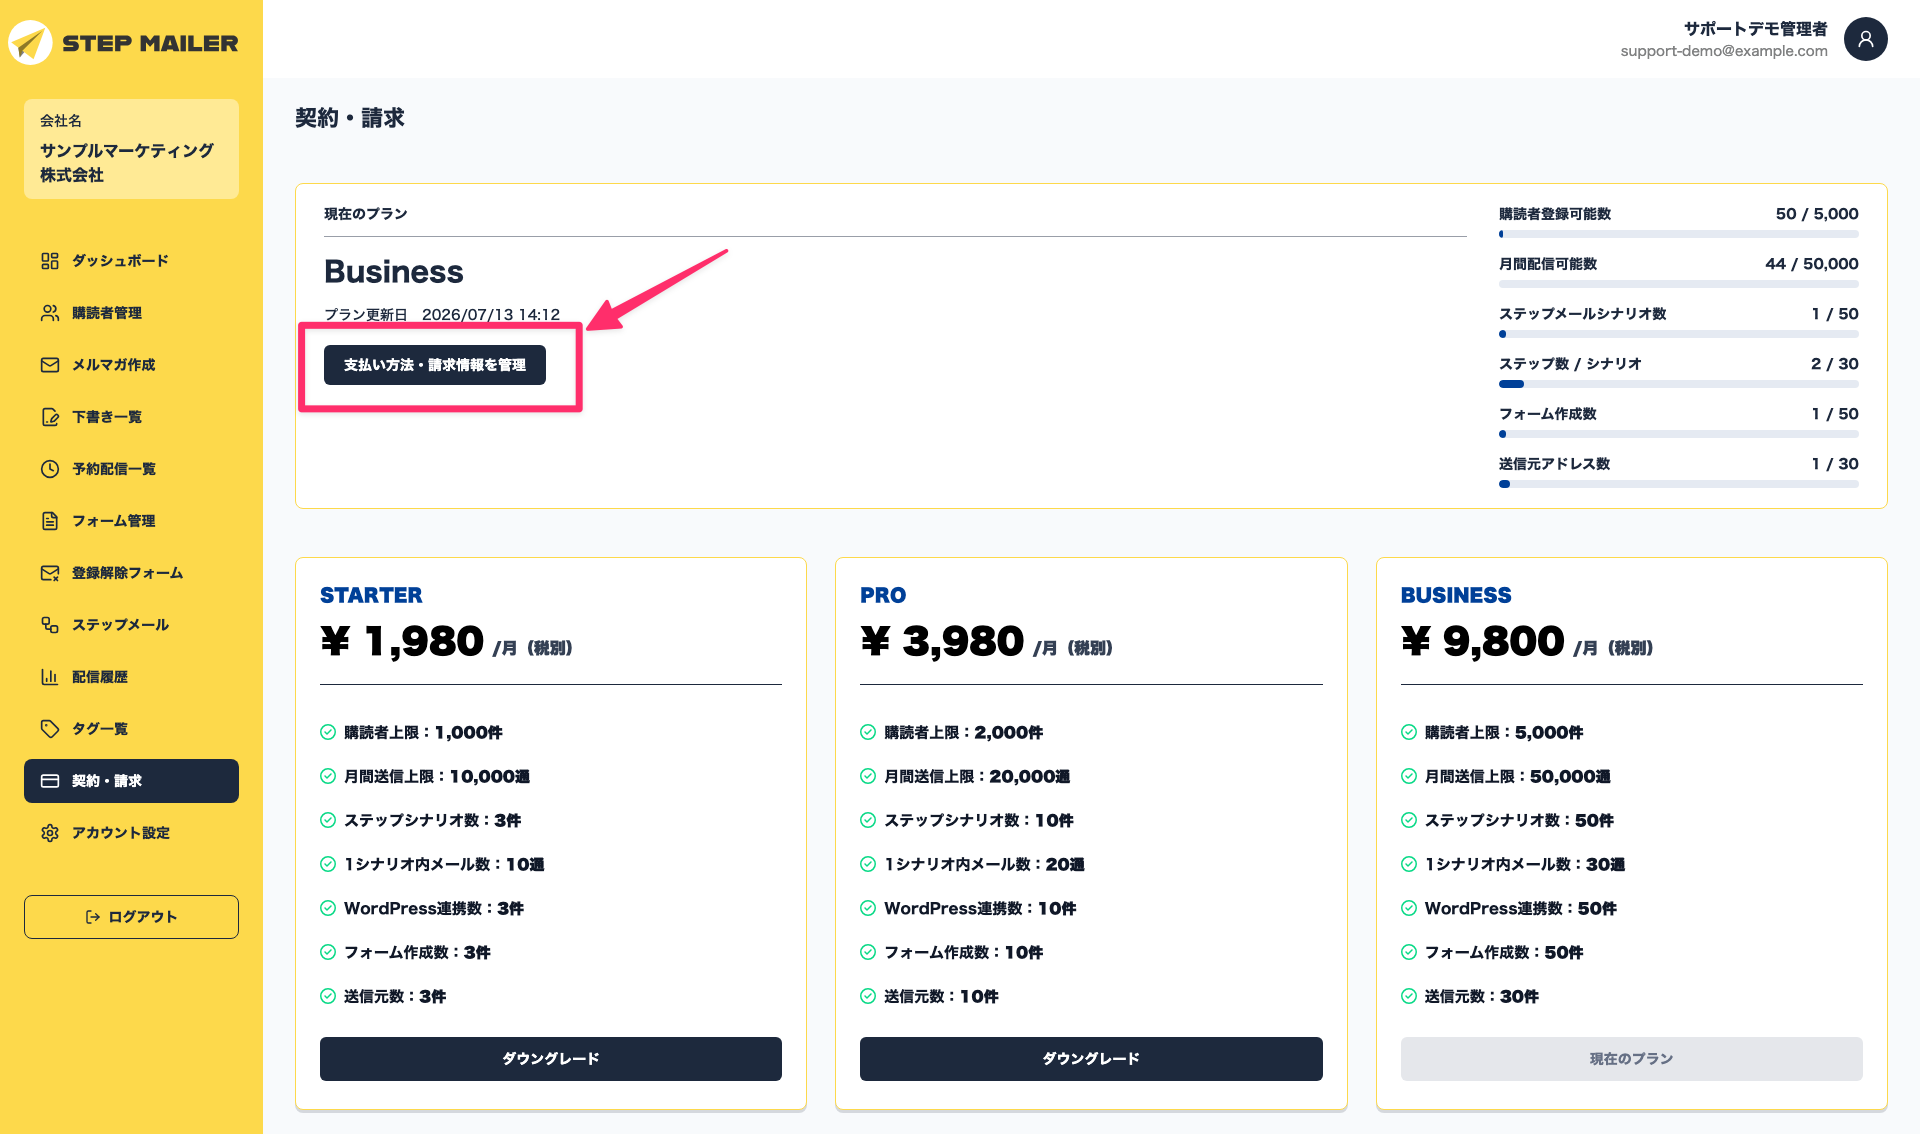Click the WordPress連携数:3件 check icon
This screenshot has height=1134, width=1920.
tap(328, 908)
